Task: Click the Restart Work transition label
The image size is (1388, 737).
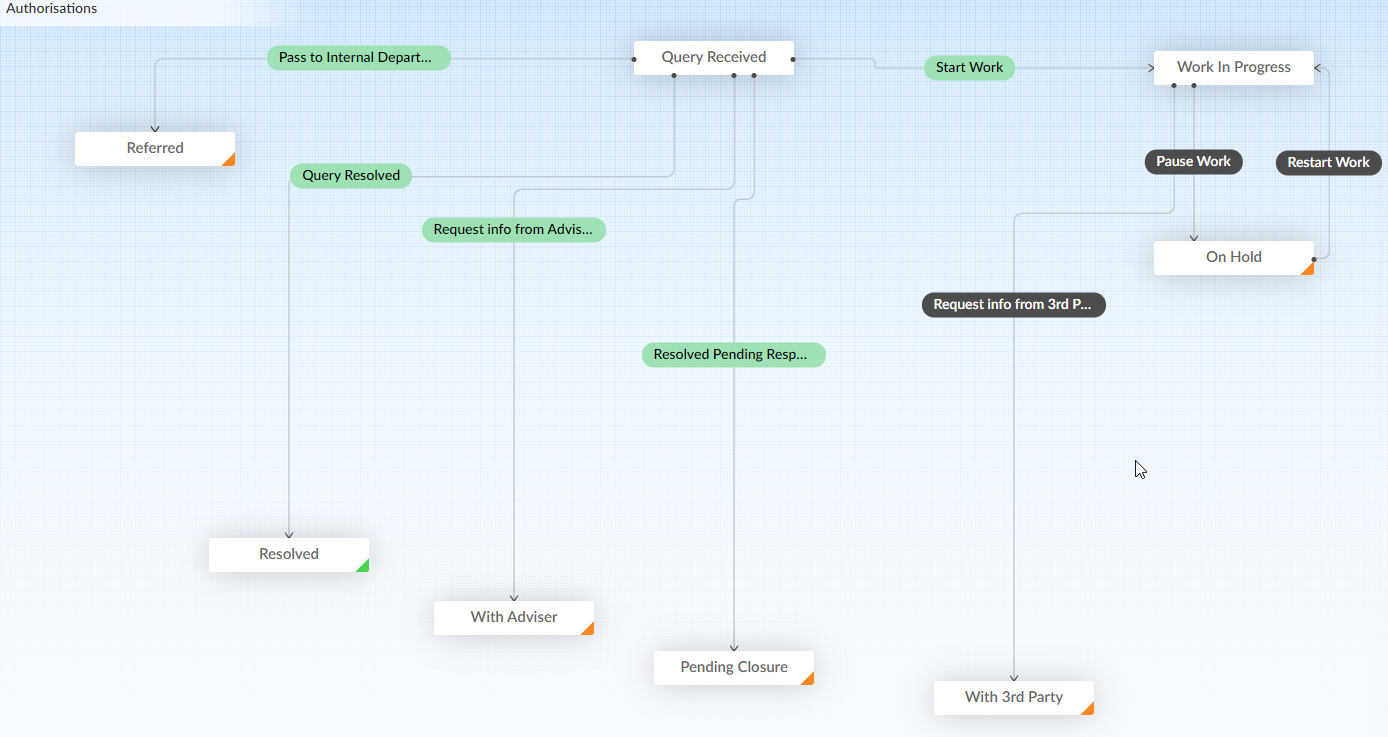Action: [1329, 163]
